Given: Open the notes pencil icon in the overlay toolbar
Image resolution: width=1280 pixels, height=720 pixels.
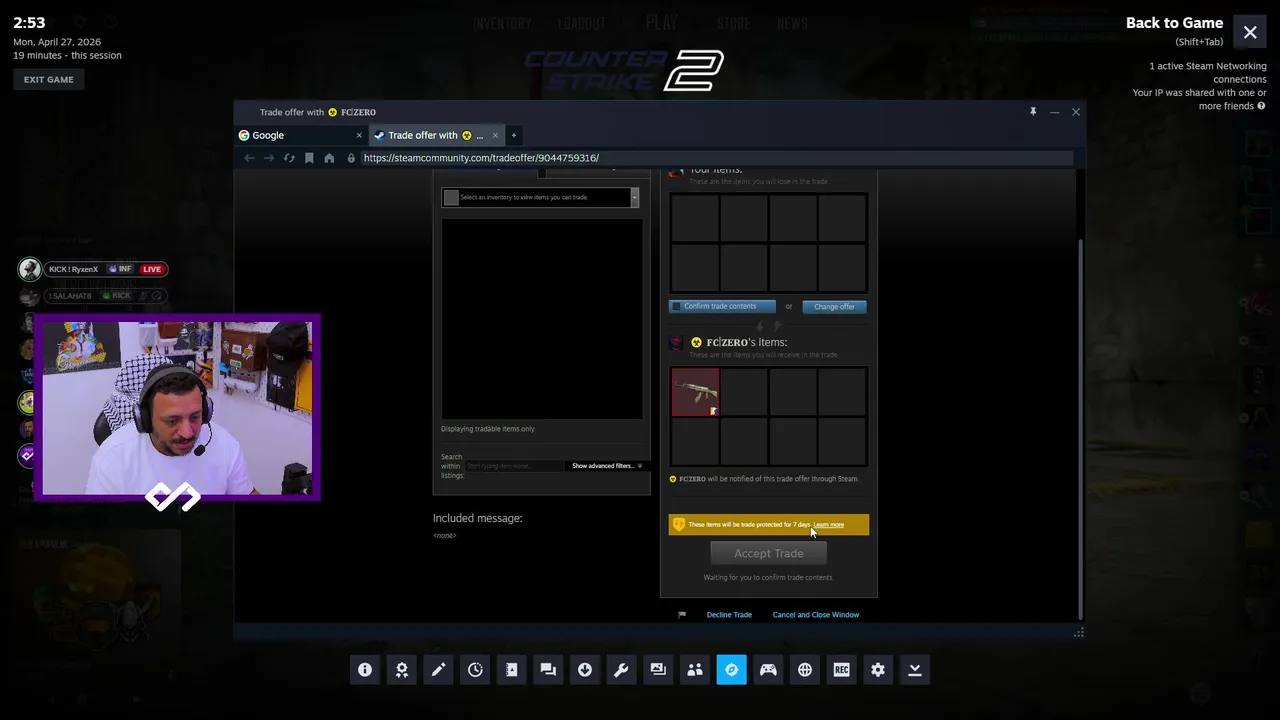Looking at the screenshot, I should point(438,670).
